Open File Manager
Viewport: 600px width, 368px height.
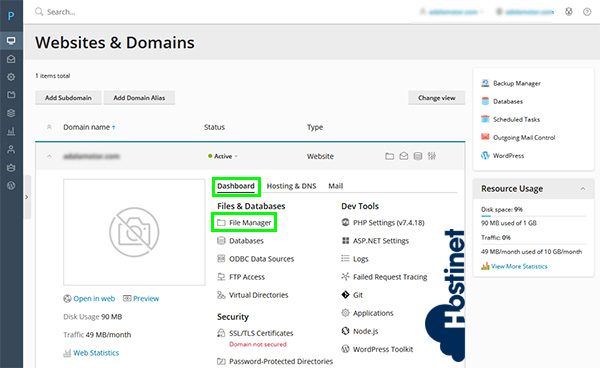pyautogui.click(x=244, y=223)
